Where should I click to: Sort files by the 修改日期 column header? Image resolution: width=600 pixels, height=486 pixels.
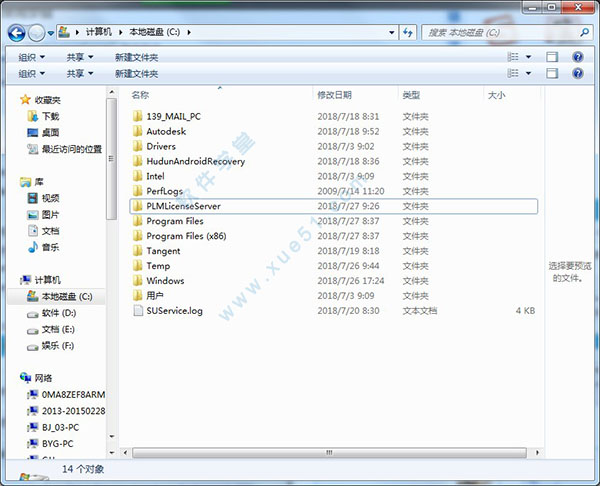pos(335,95)
